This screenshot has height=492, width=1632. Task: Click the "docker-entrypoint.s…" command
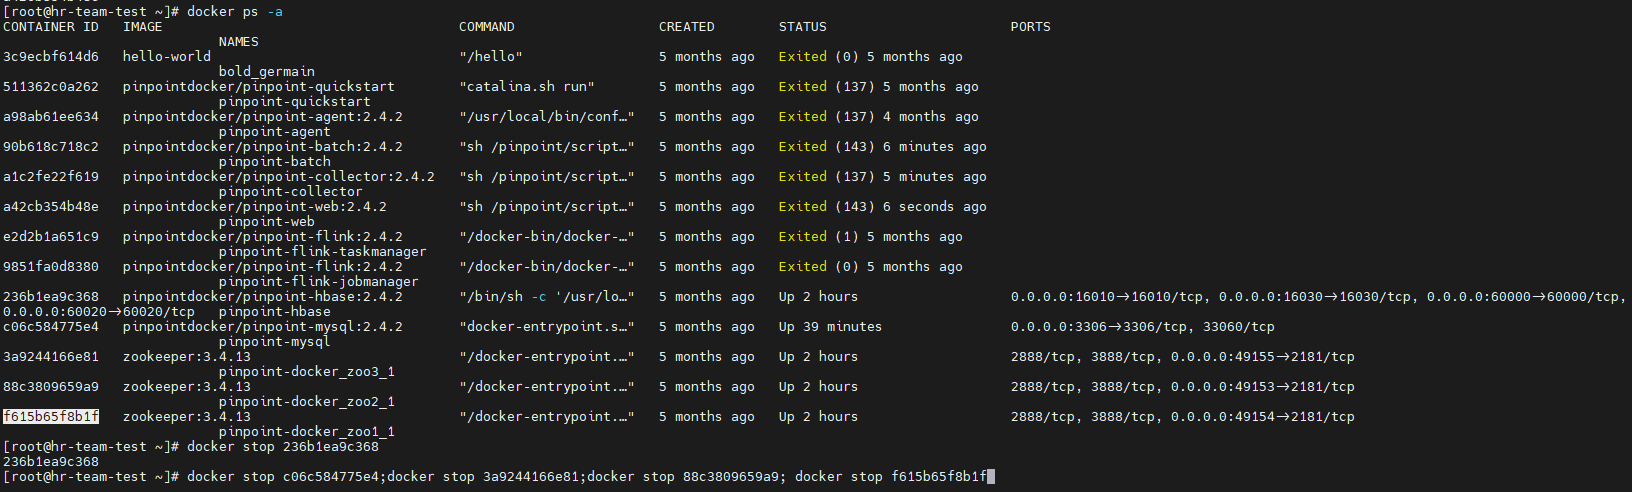tap(547, 327)
